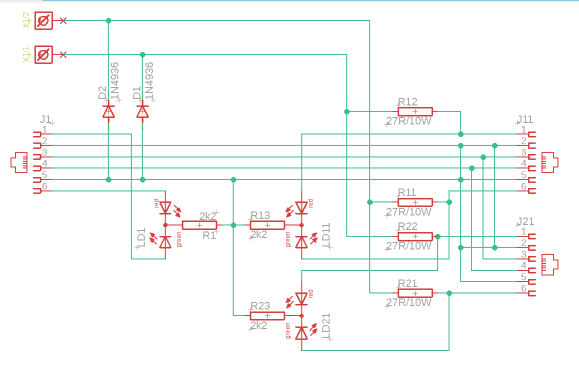Click the D2 diode symbol
Viewport: 579px width, 377px height.
click(108, 112)
